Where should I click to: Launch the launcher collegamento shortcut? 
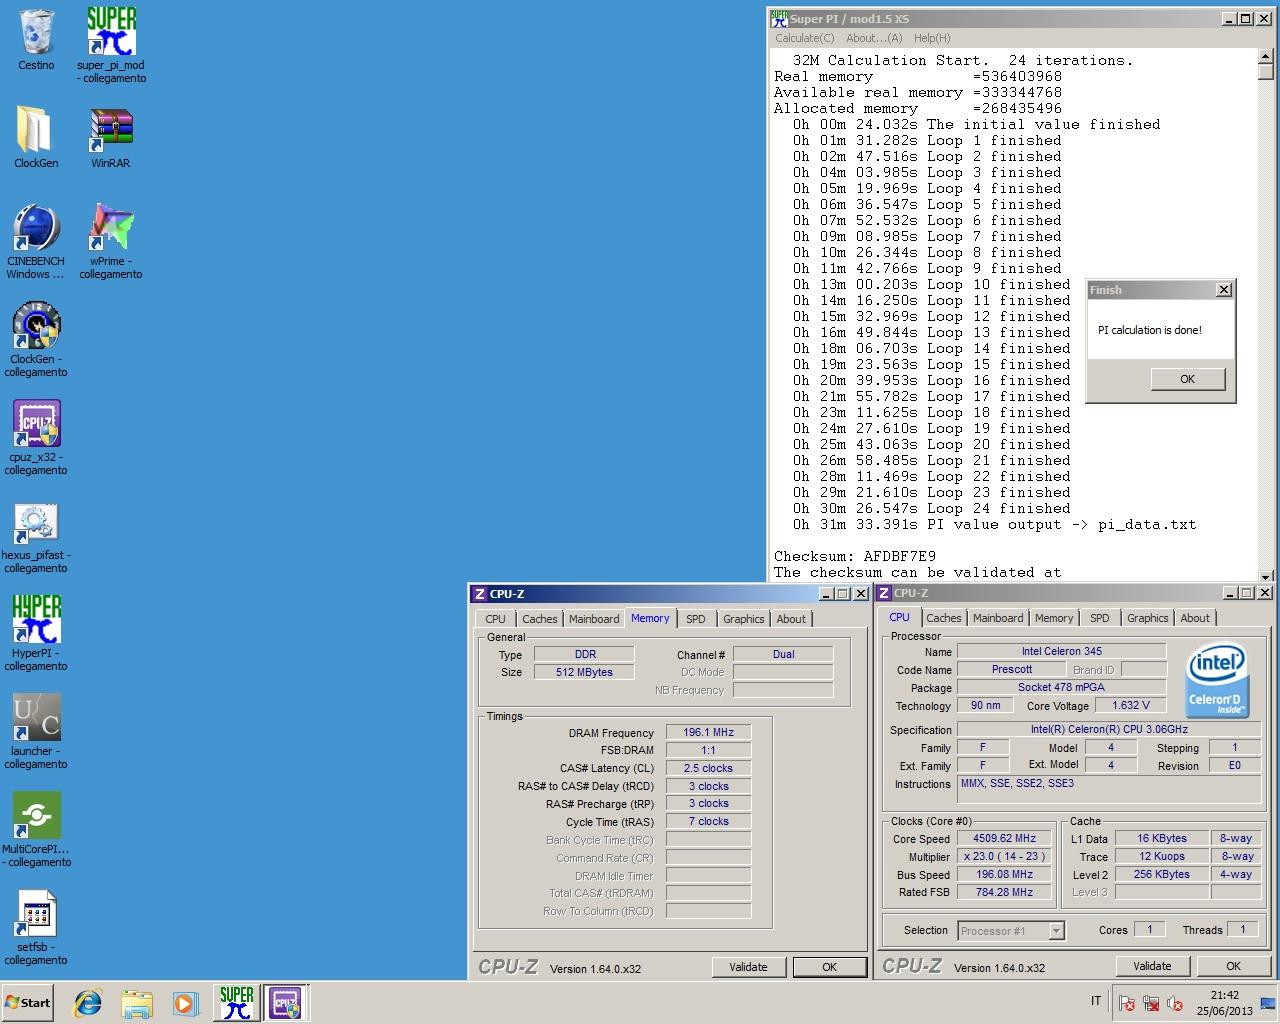pos(36,731)
